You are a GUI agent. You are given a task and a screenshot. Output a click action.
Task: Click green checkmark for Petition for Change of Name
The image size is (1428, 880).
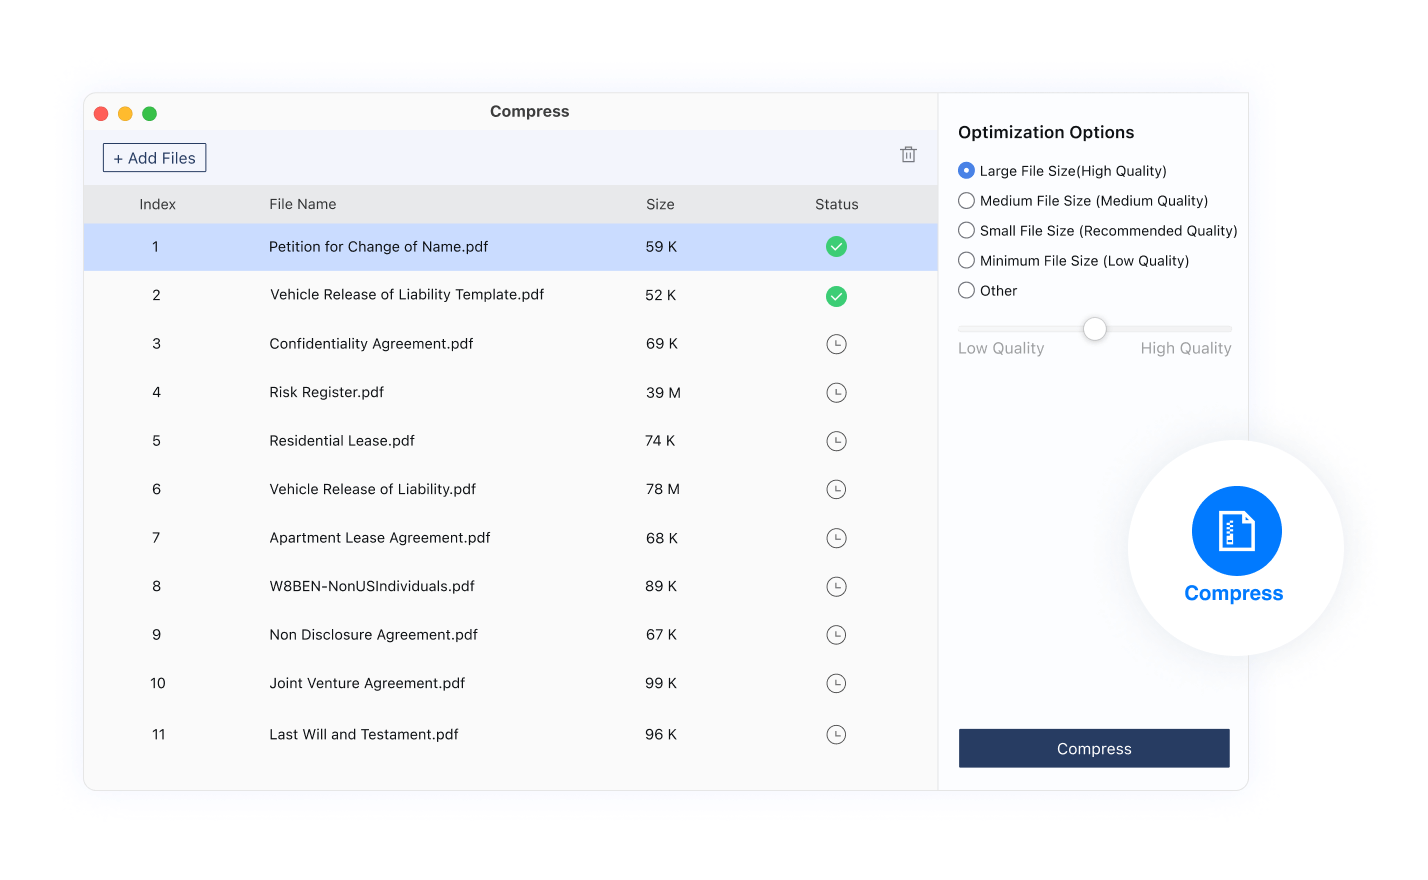pos(836,247)
